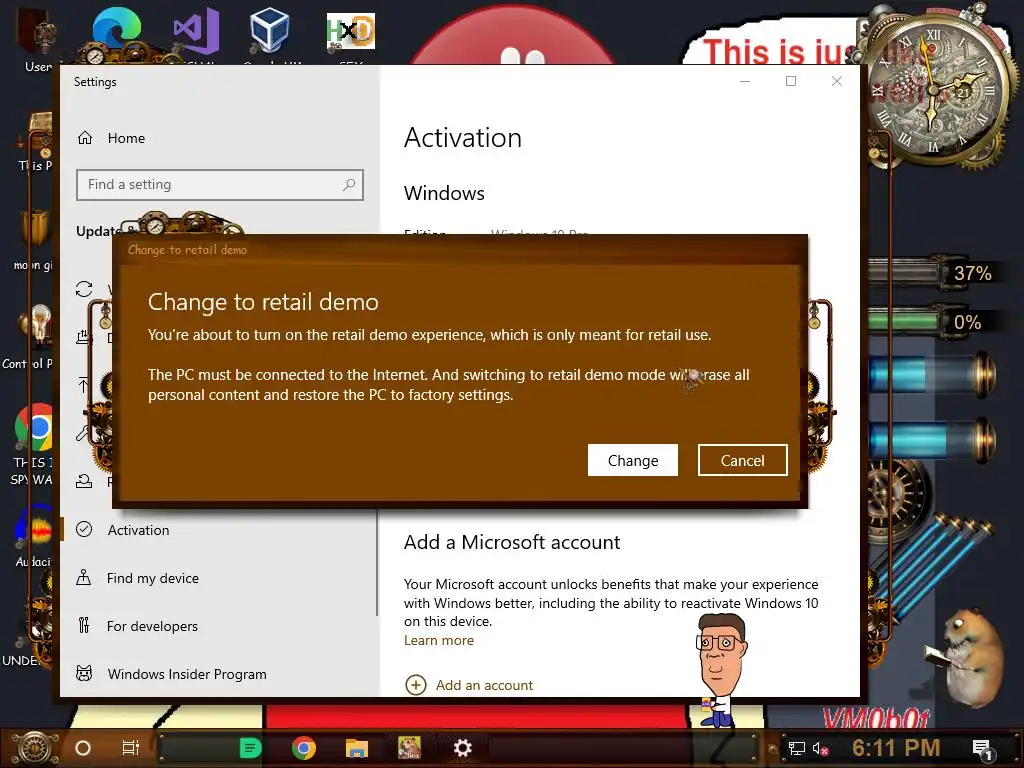Open HxD hex editor desktop shortcut
Screen dimensions: 1024x768
click(351, 31)
